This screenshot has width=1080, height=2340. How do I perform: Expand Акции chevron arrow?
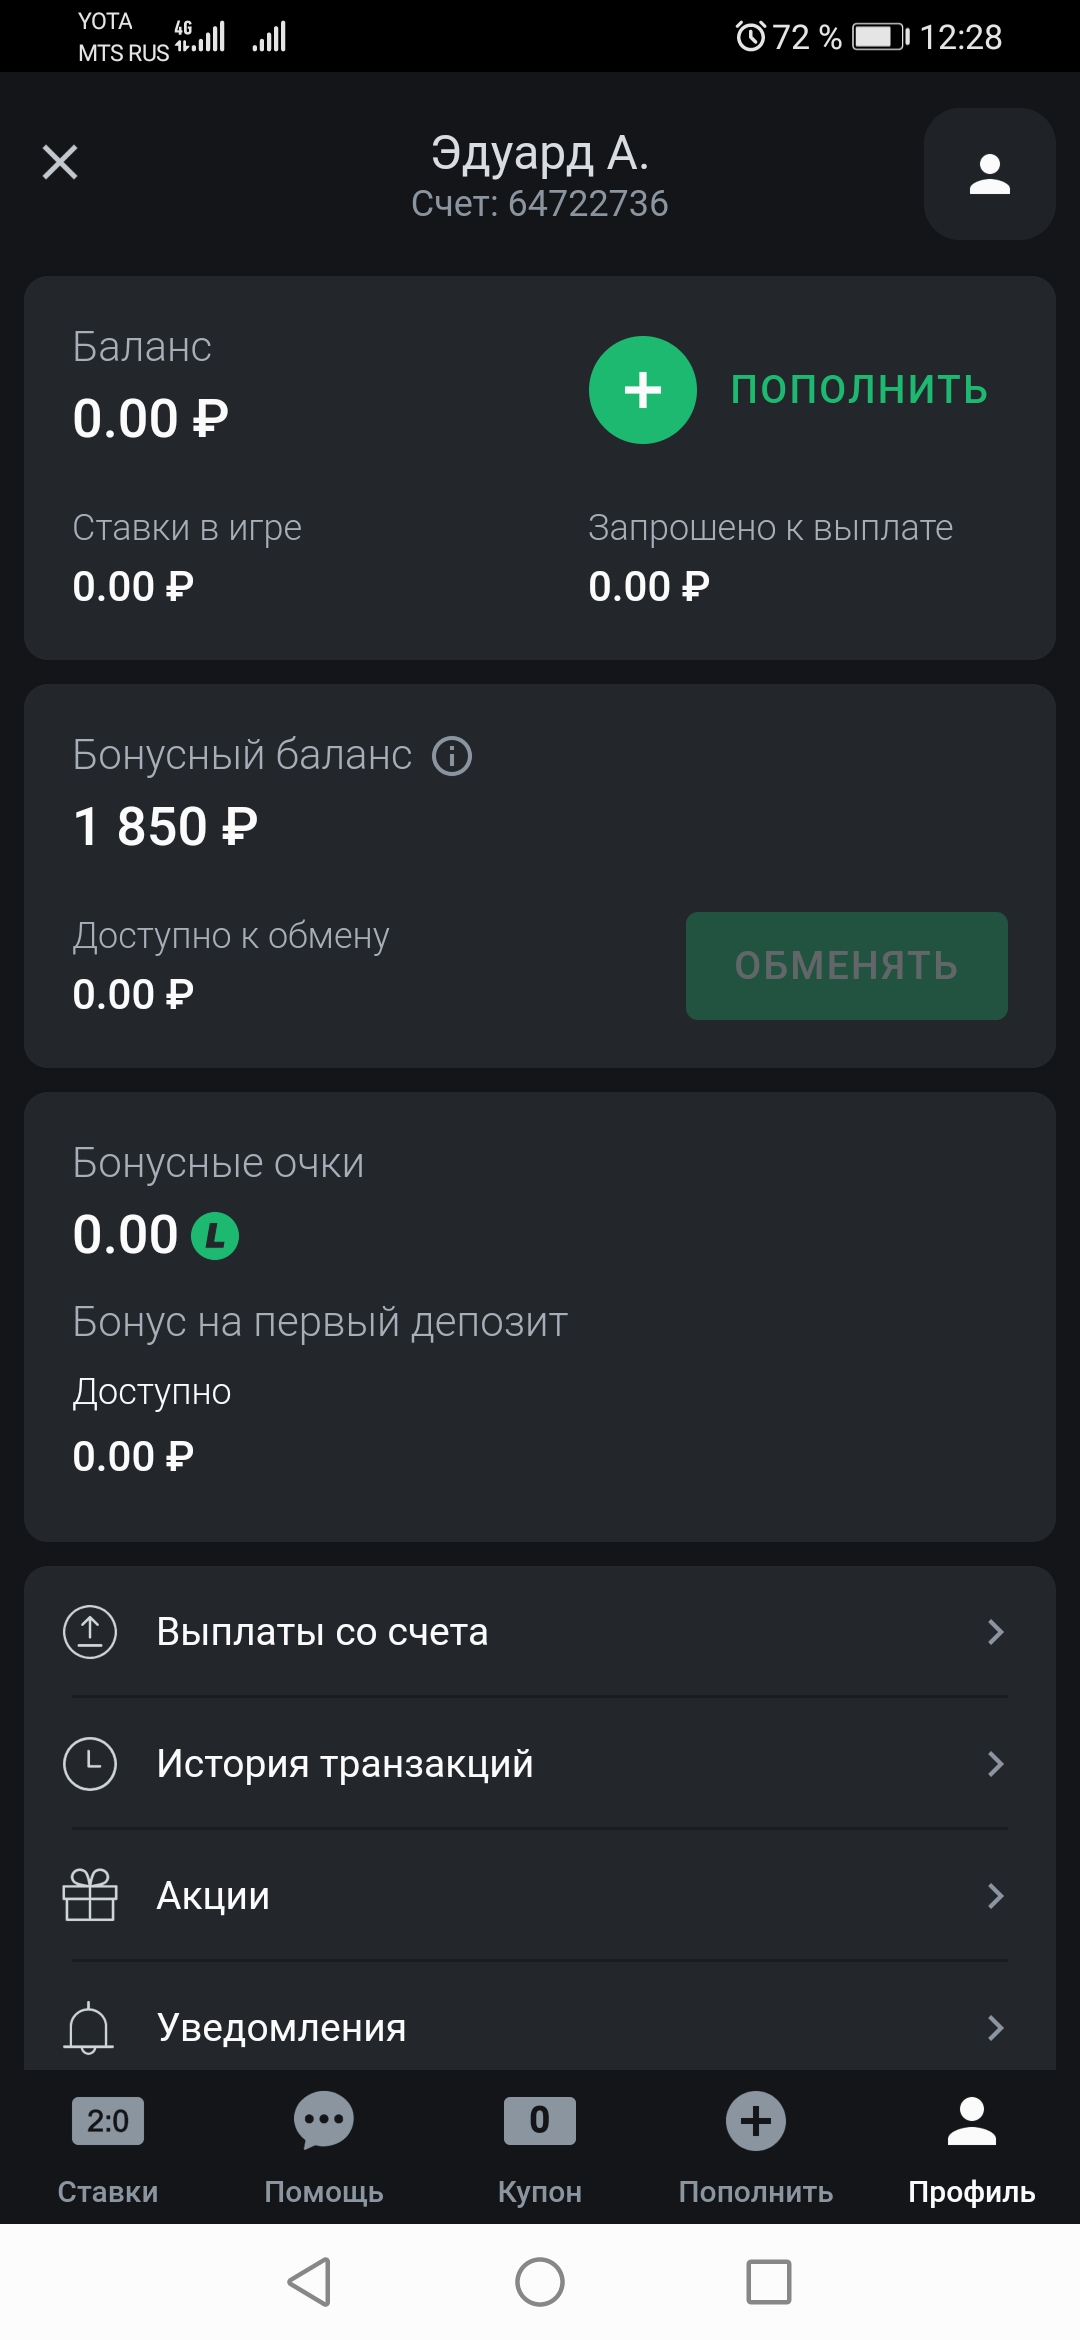(x=995, y=1896)
